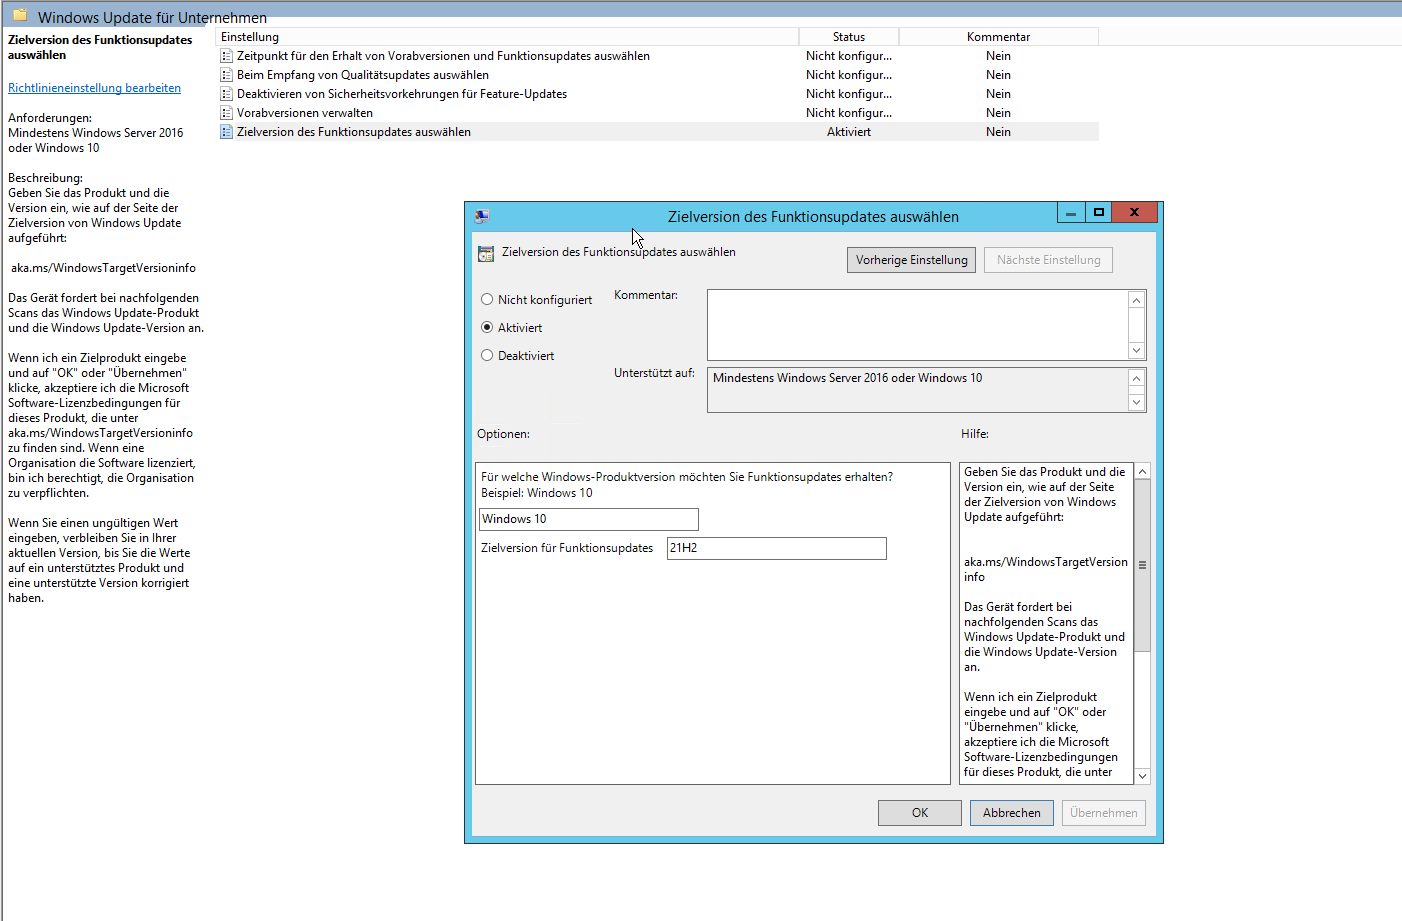The width and height of the screenshot is (1402, 921).
Task: Close the Zielversion dialog with X
Action: pos(1134,213)
